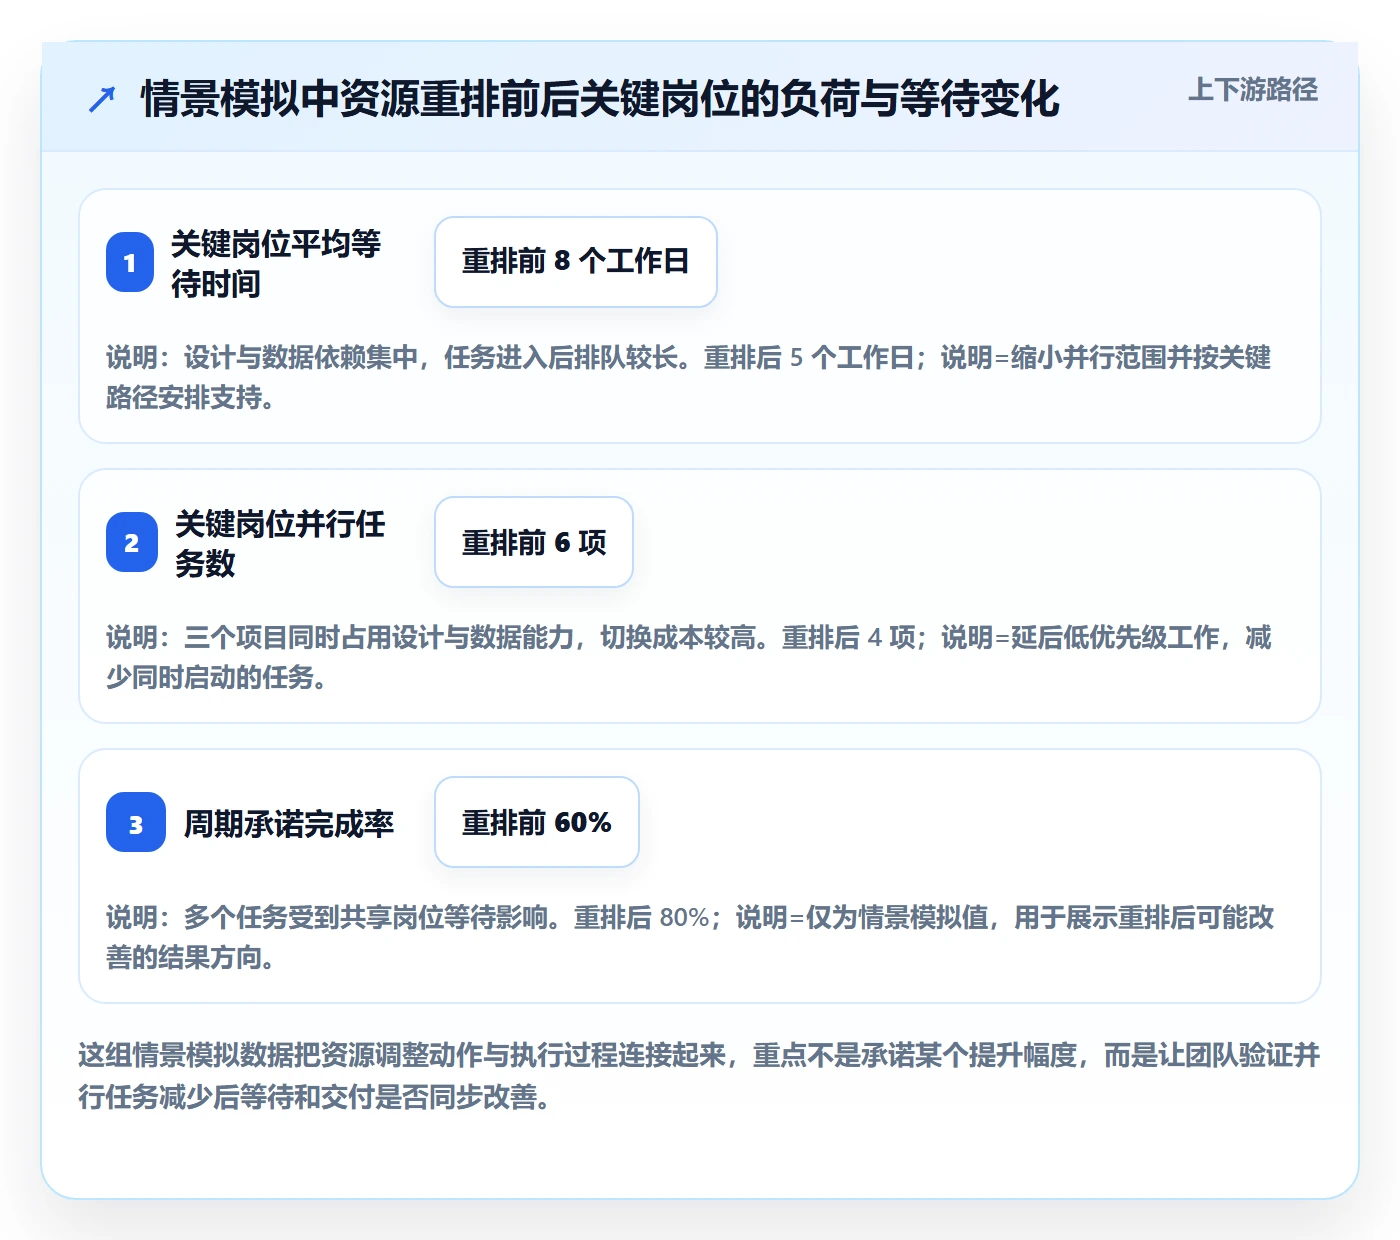Click the number 3 badge
Screen dimensions: 1400x1240
tap(136, 822)
